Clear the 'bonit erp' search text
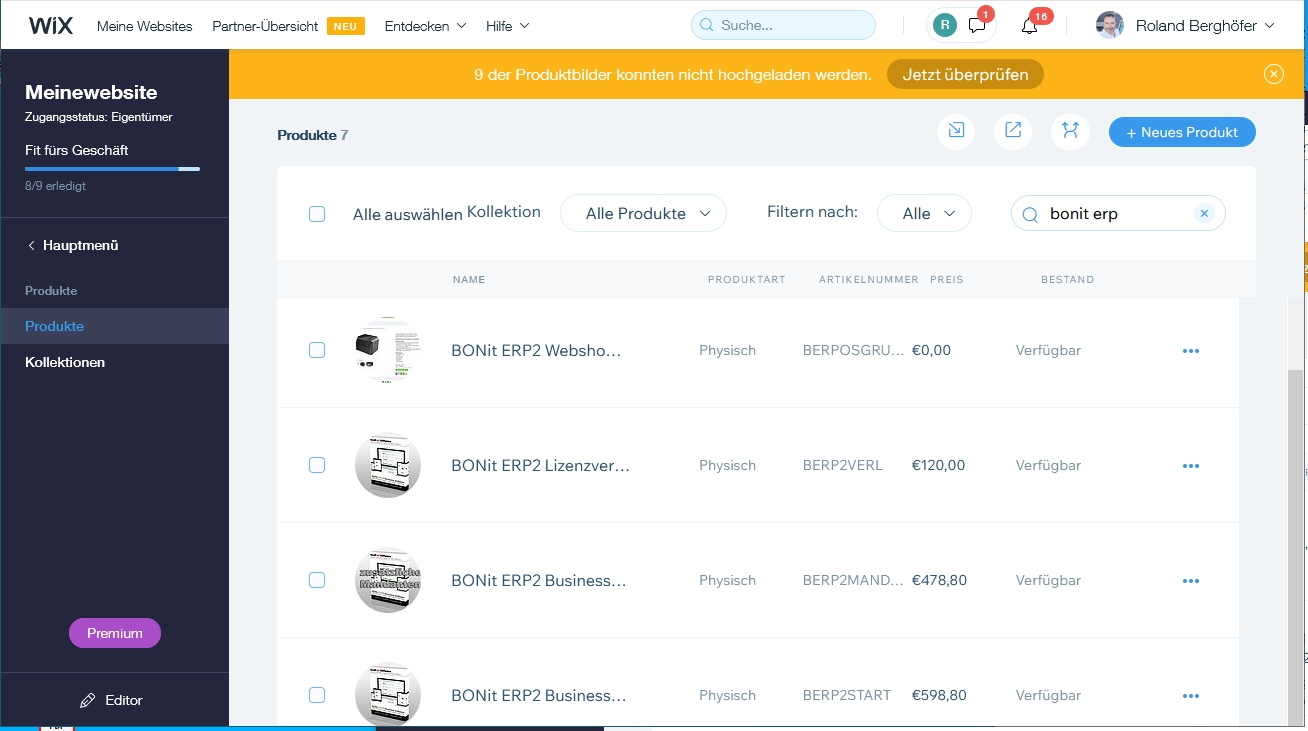 [1204, 213]
